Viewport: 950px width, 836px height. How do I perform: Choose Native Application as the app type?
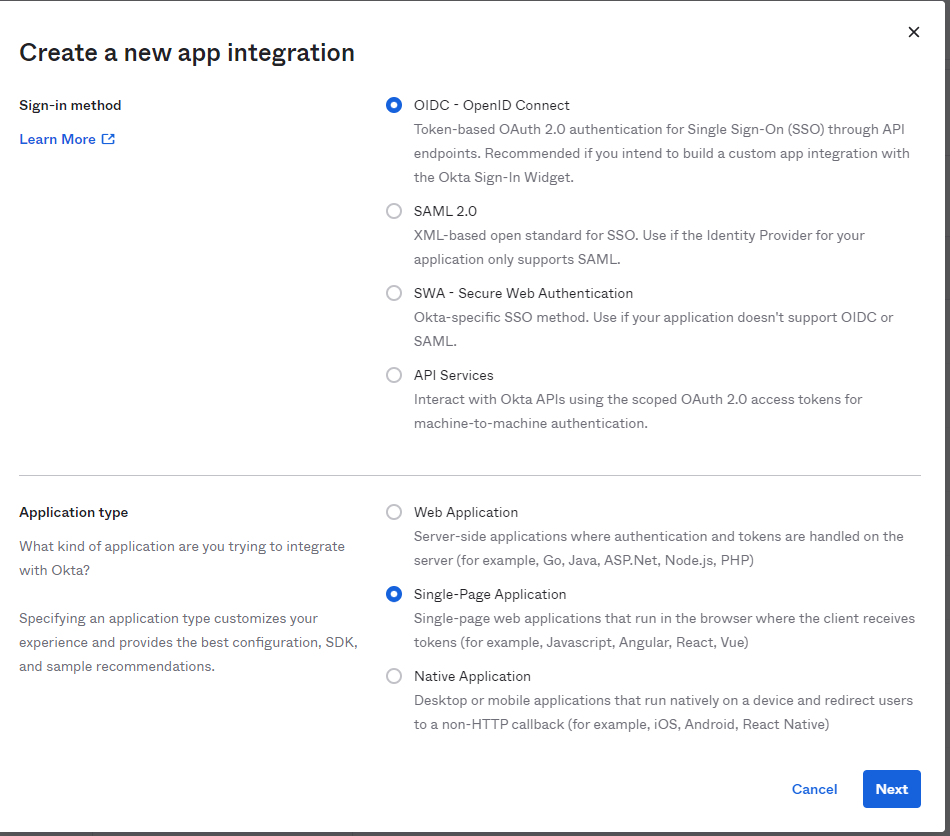pos(394,675)
